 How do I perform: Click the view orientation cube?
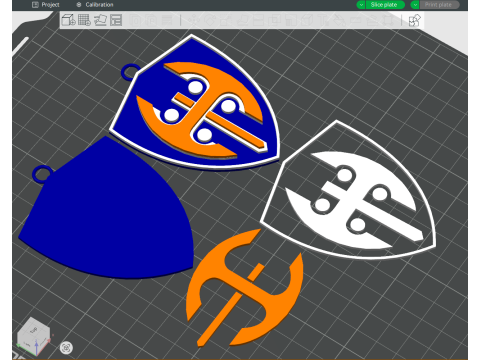[x=33, y=336]
